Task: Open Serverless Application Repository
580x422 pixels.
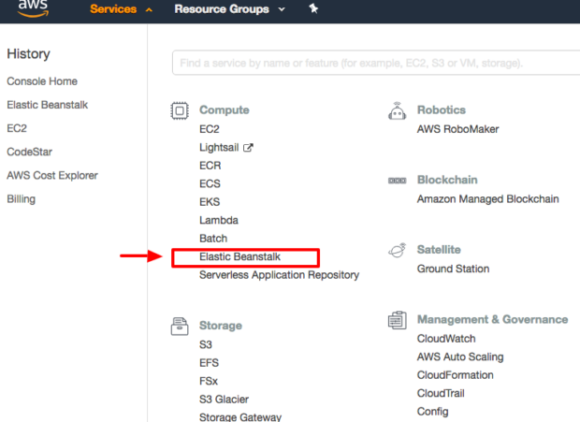Action: [x=279, y=275]
